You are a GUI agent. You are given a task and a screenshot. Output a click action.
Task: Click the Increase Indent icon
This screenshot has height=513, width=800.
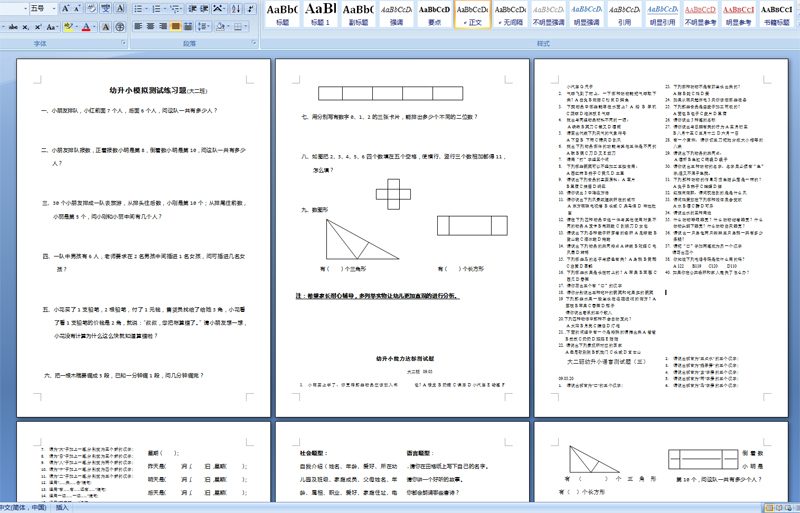[x=204, y=9]
